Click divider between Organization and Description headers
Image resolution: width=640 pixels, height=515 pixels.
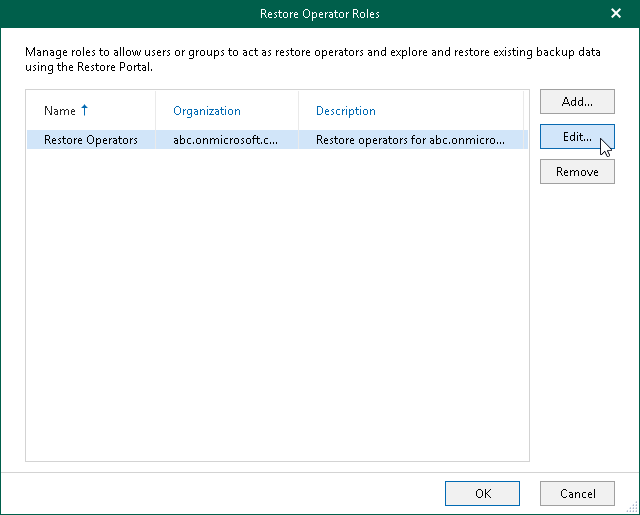(298, 111)
